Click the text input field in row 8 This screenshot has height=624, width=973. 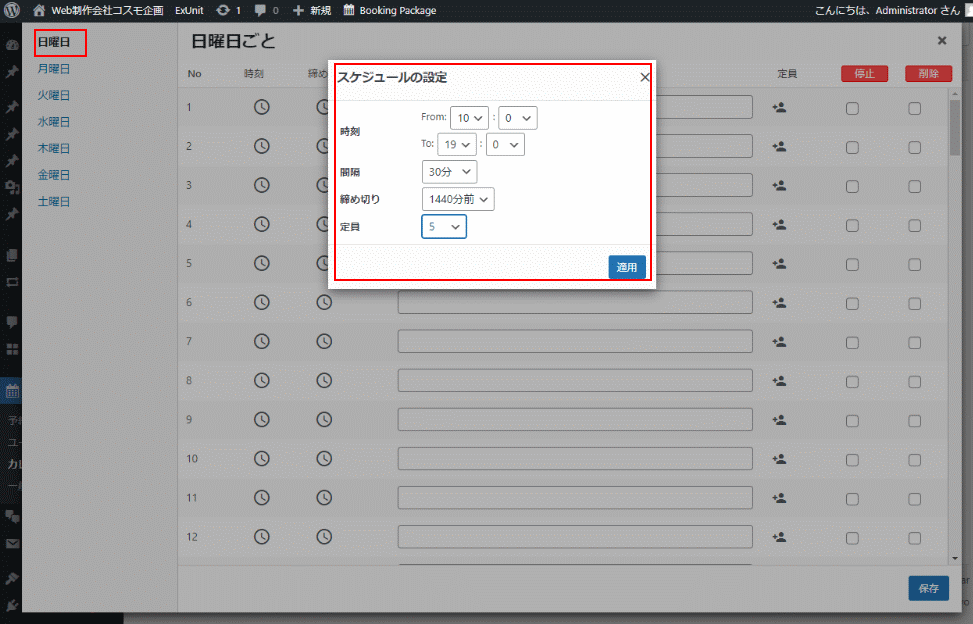click(x=575, y=381)
